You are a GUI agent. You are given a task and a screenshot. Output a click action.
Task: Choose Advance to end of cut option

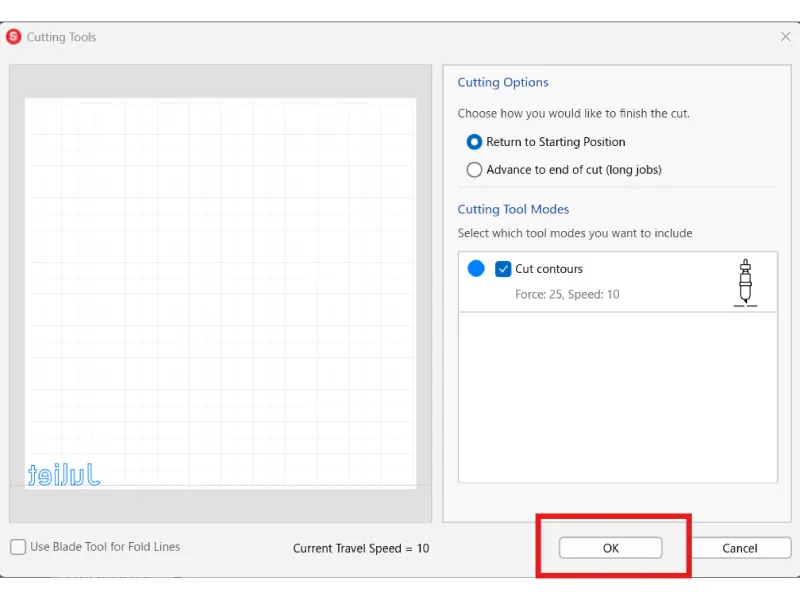click(475, 170)
